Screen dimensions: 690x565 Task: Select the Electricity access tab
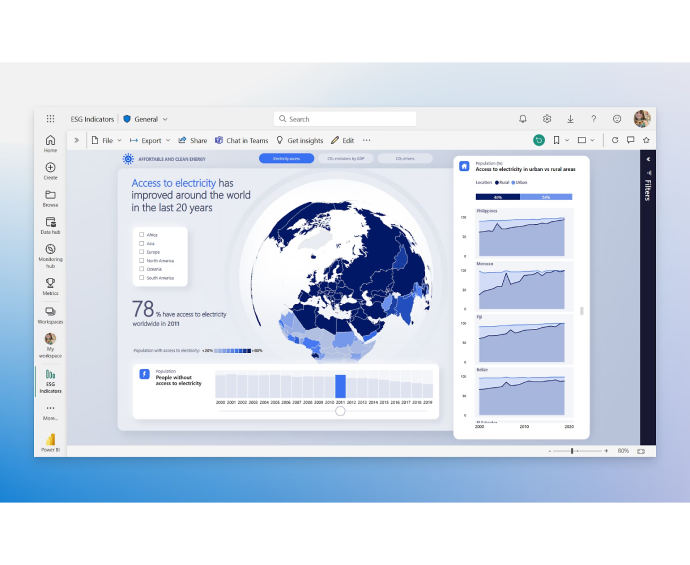(x=286, y=158)
